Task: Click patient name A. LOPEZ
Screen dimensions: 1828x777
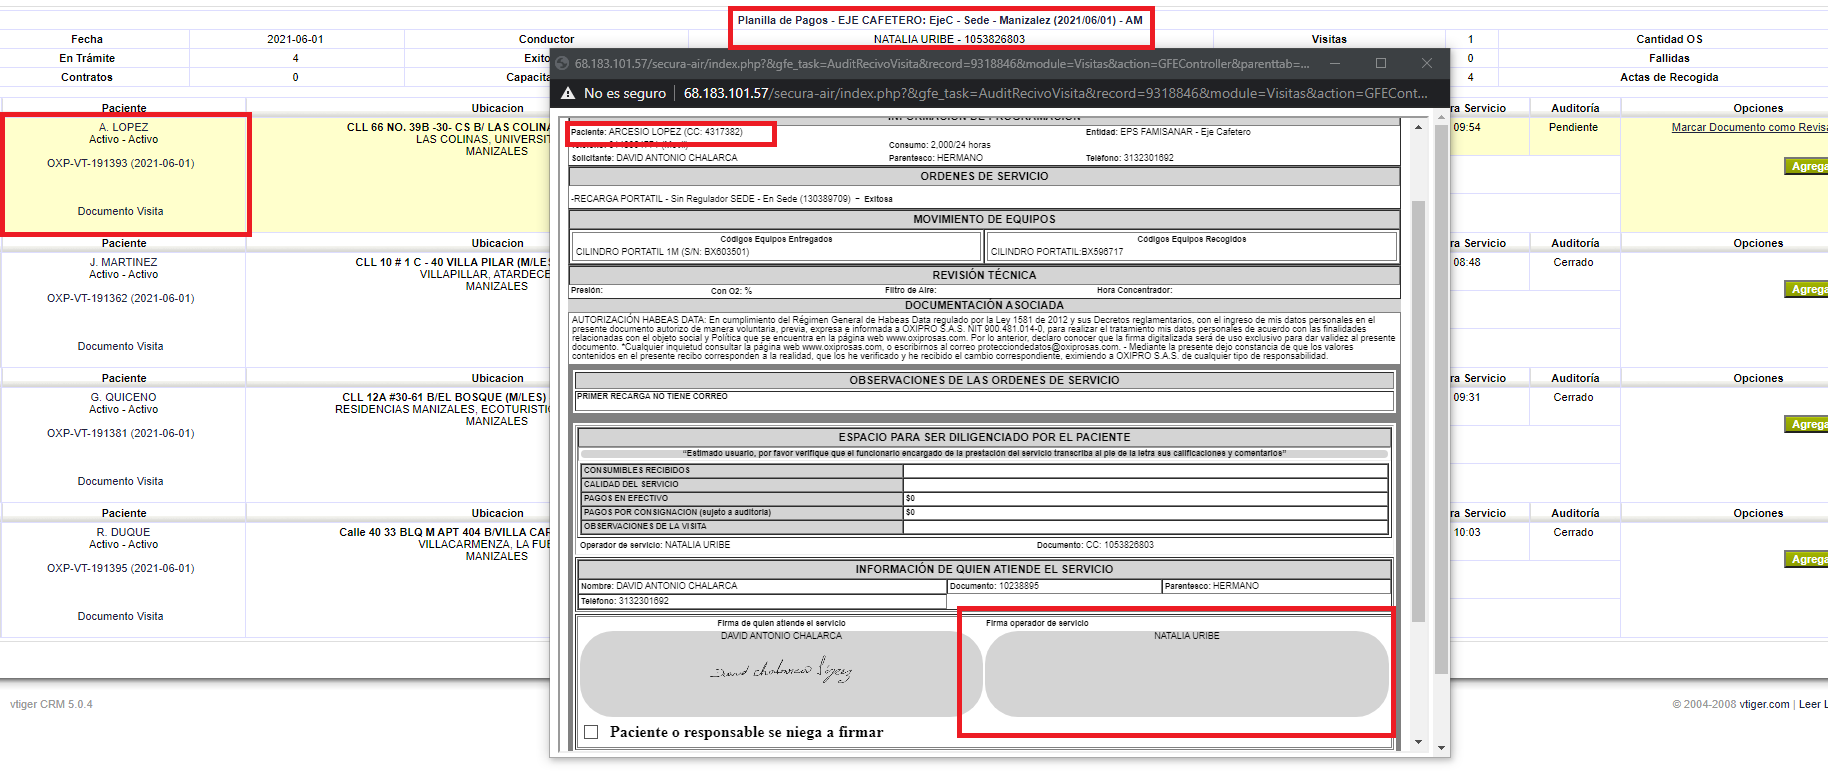Action: coord(124,127)
